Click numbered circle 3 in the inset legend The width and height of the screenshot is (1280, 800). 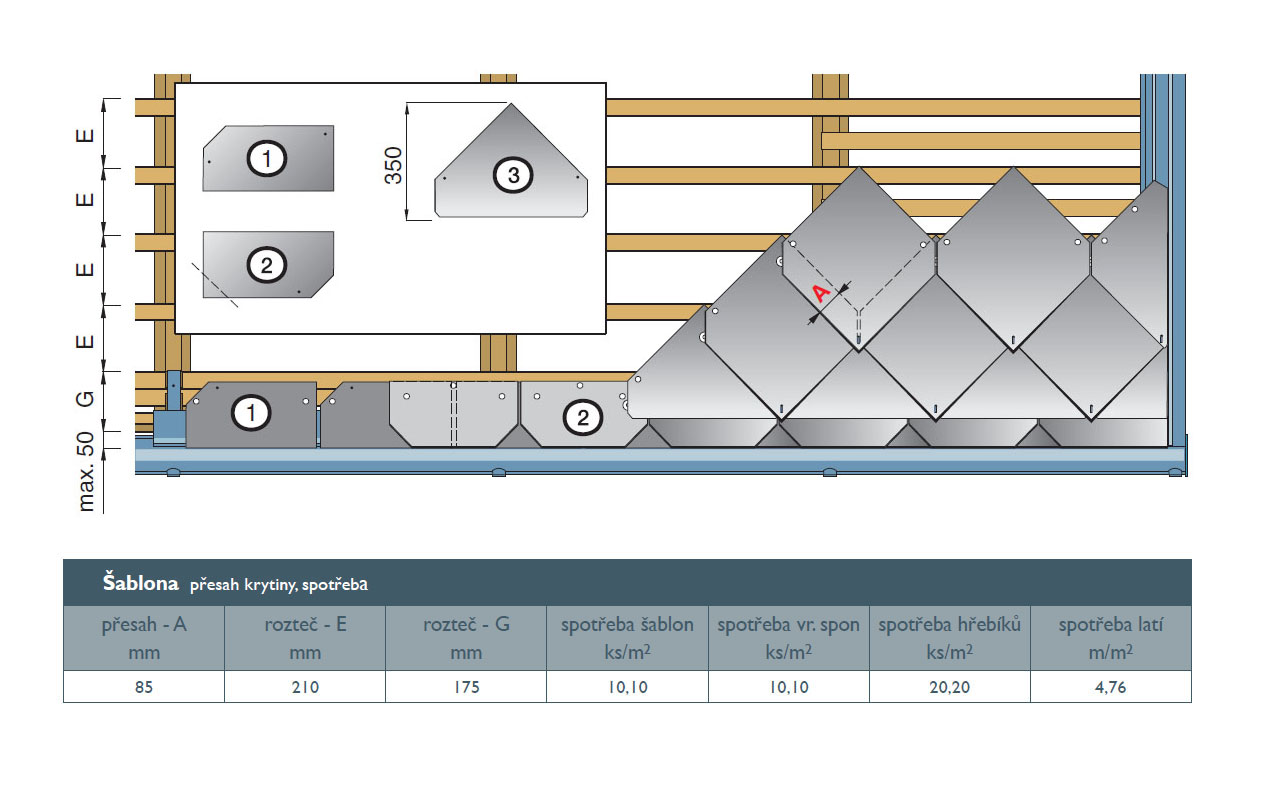click(513, 176)
